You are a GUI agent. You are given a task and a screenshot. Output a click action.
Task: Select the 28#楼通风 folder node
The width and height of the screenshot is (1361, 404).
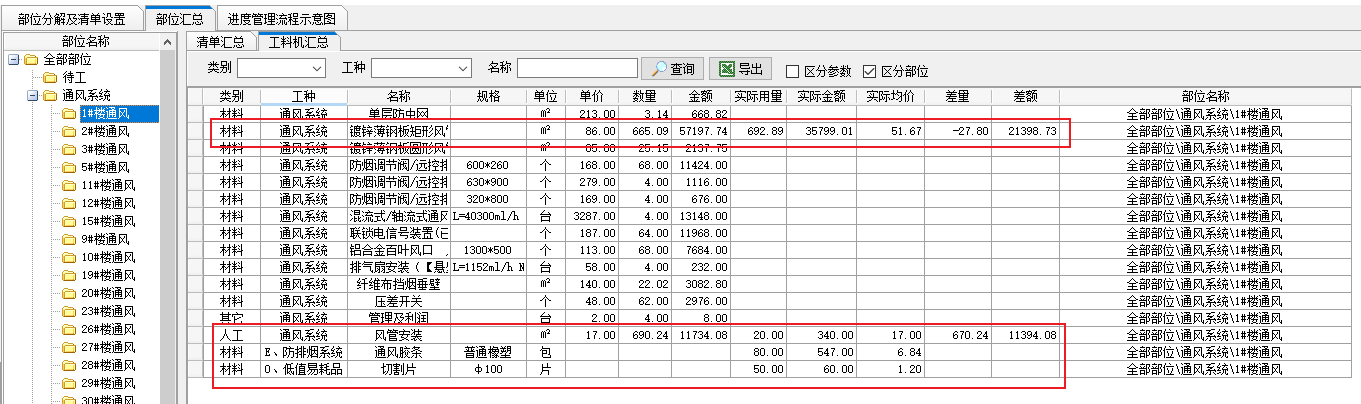107,365
